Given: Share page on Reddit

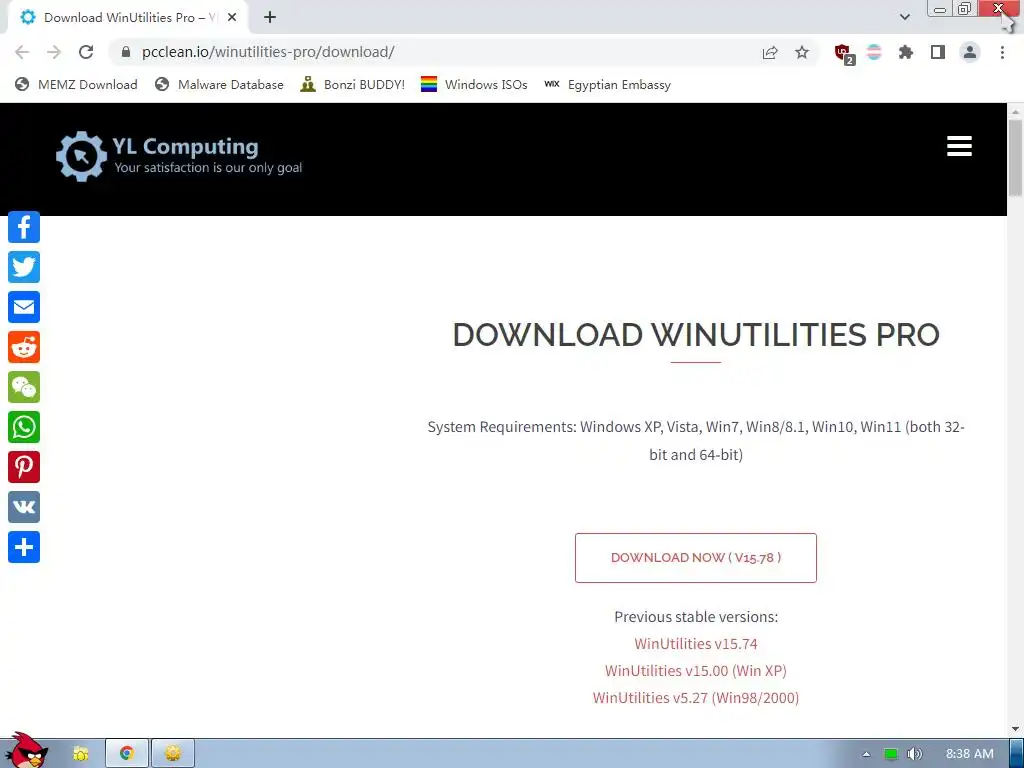Looking at the screenshot, I should click(24, 347).
